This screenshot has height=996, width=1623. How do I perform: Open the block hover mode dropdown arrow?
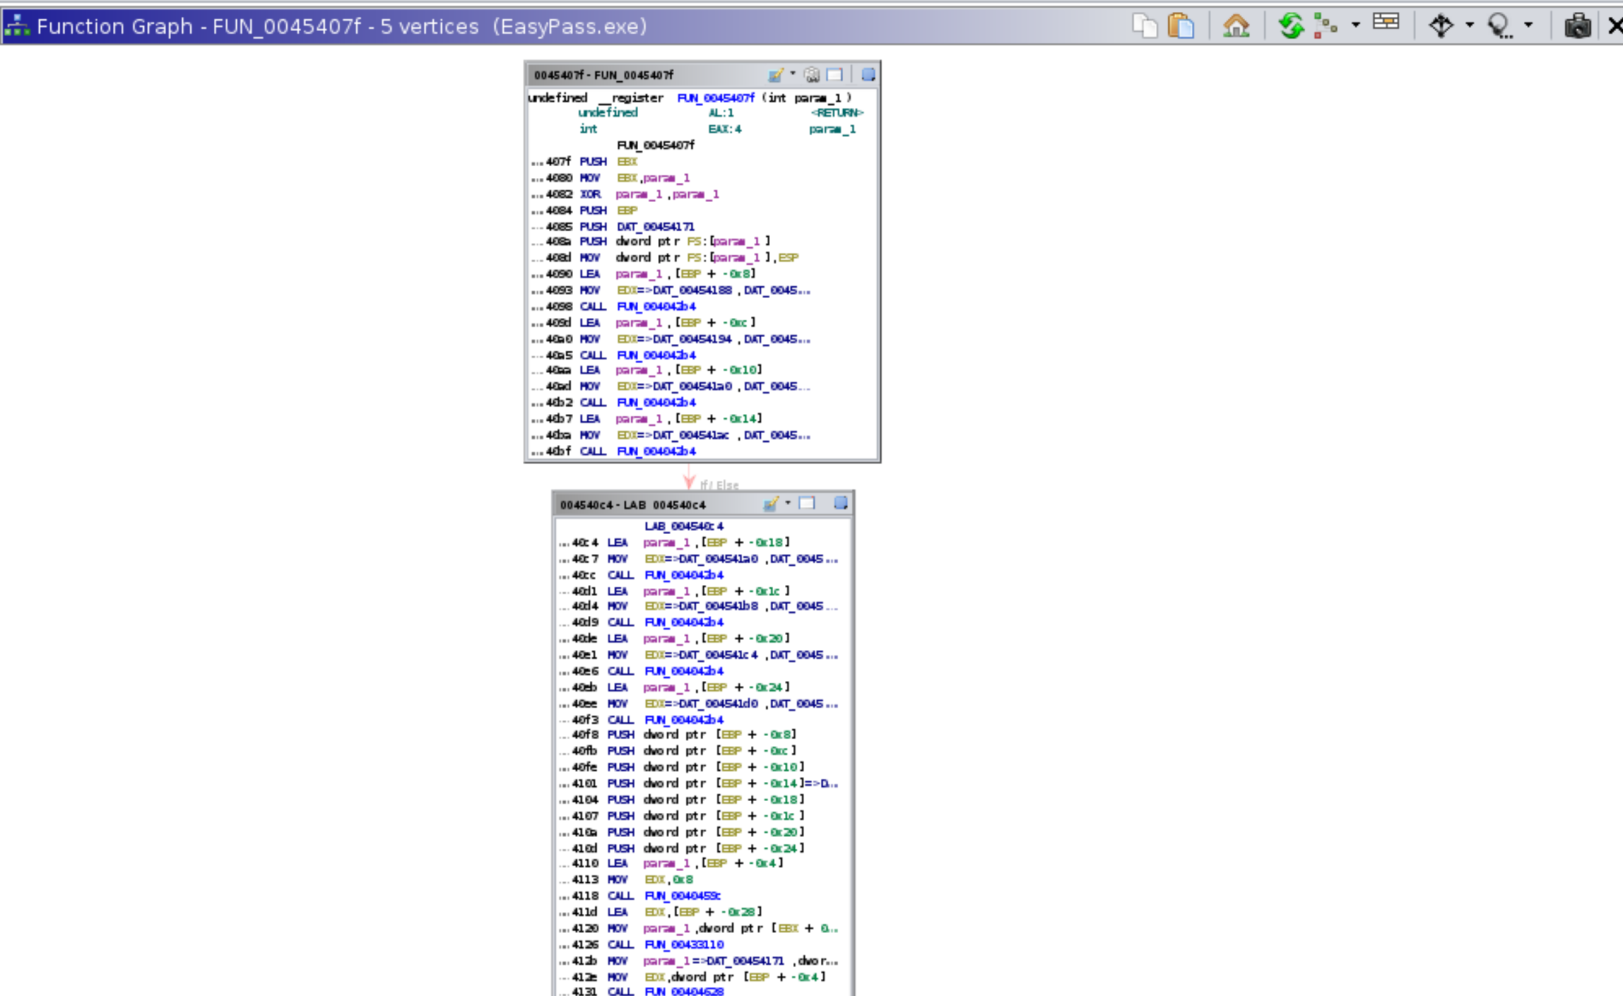[1469, 26]
